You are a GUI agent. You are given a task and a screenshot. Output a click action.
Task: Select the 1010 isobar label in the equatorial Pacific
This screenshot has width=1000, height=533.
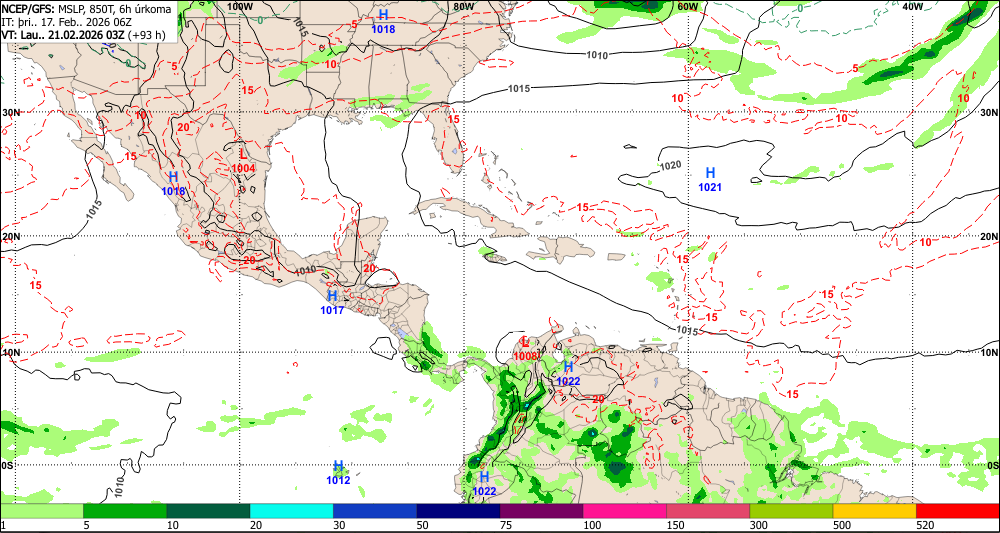[x=119, y=486]
